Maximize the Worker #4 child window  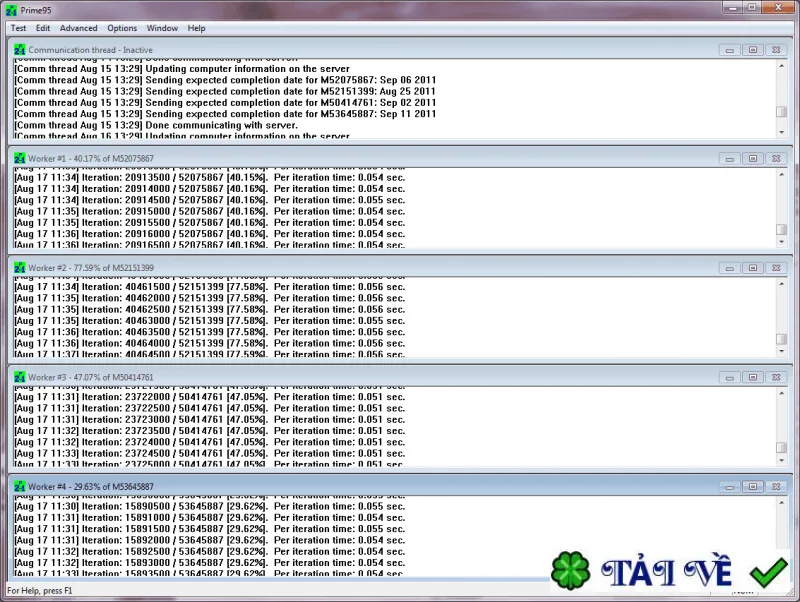(753, 487)
